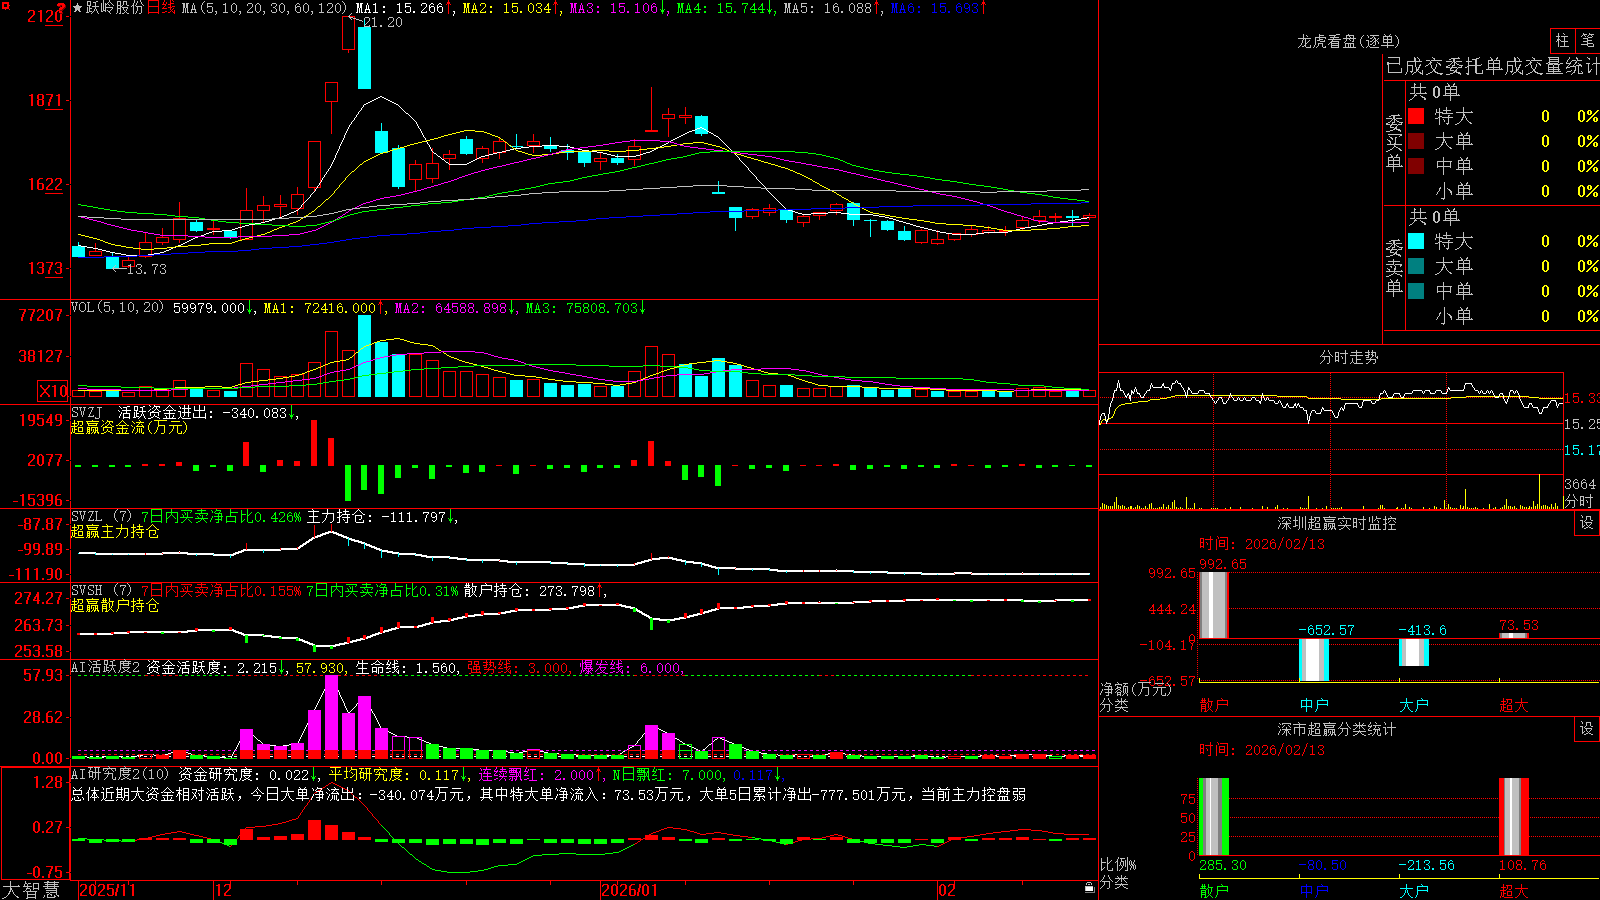Click the 超大 bar in the 深市超赢分类统计 chart
This screenshot has width=1600, height=900.
[1513, 817]
